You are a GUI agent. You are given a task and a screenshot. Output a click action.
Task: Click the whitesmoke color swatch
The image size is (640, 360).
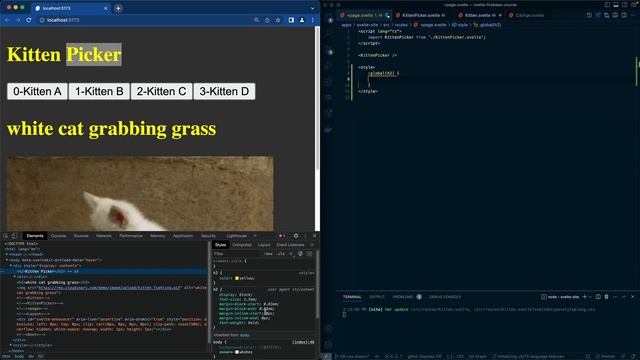coord(237,352)
